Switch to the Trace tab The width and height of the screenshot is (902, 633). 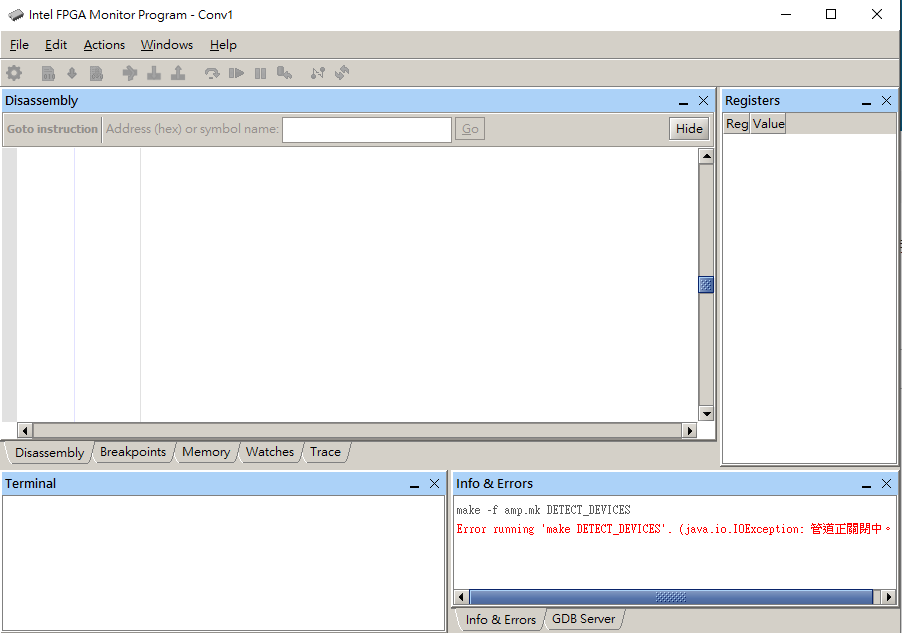click(x=326, y=452)
